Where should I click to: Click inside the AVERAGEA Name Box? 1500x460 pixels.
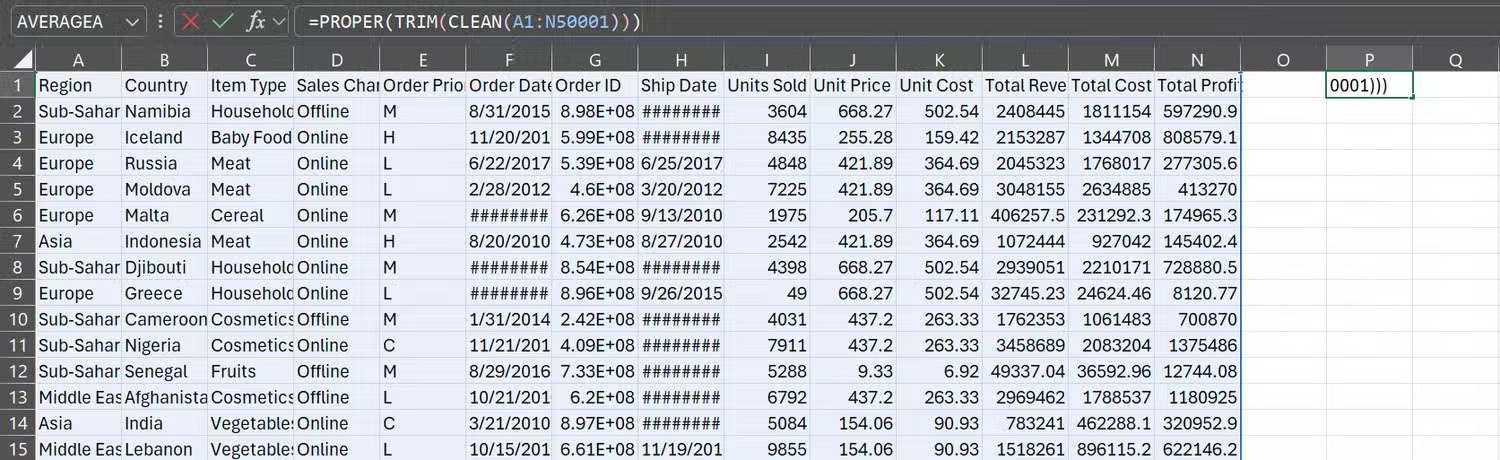(65, 21)
